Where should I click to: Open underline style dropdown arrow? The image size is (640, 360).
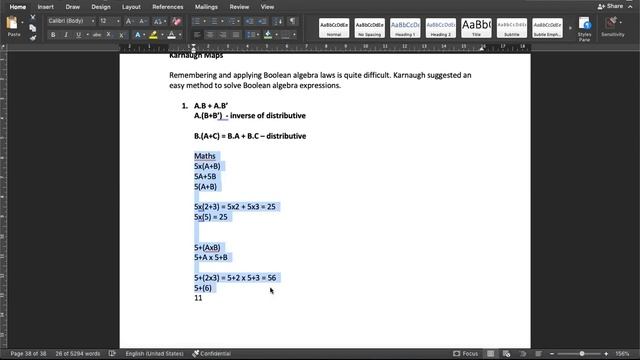[x=87, y=35]
